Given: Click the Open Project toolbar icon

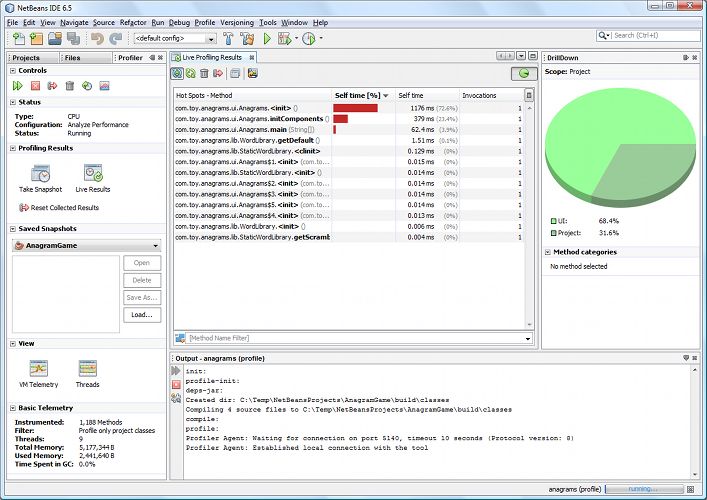Looking at the screenshot, I should 55,39.
